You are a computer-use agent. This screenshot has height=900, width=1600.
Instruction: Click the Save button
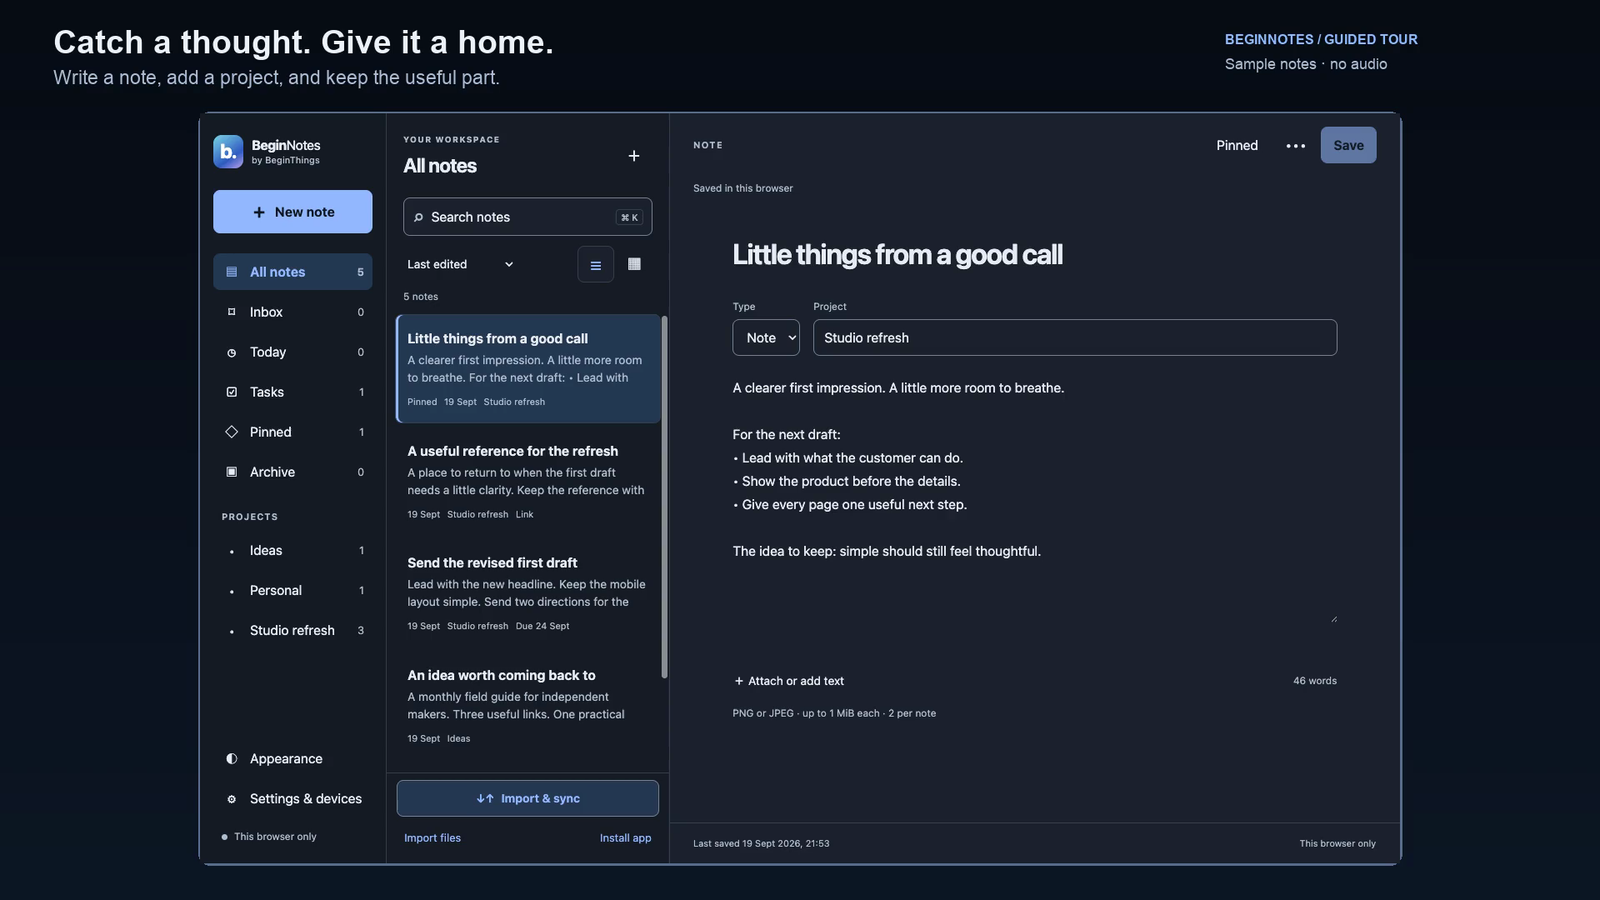[x=1348, y=146]
